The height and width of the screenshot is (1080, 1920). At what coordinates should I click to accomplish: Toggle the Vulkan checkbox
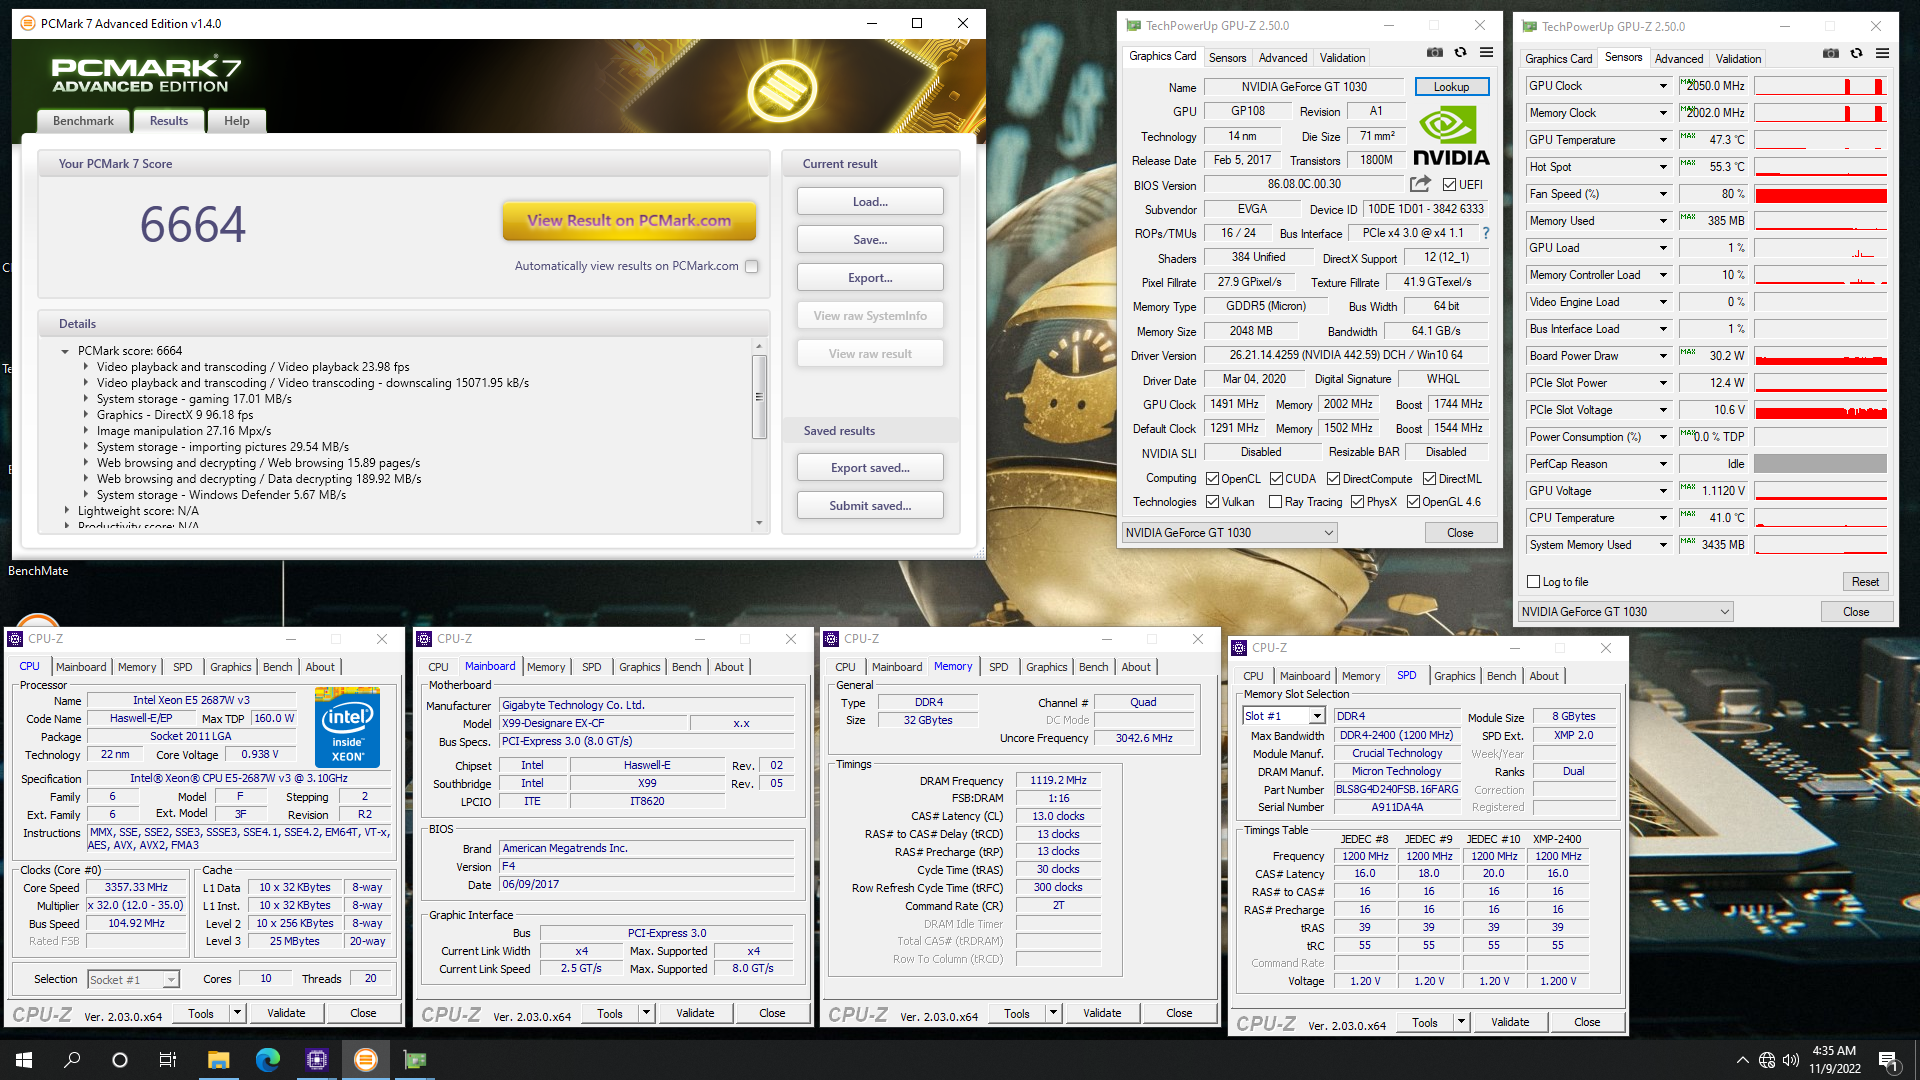[1212, 502]
